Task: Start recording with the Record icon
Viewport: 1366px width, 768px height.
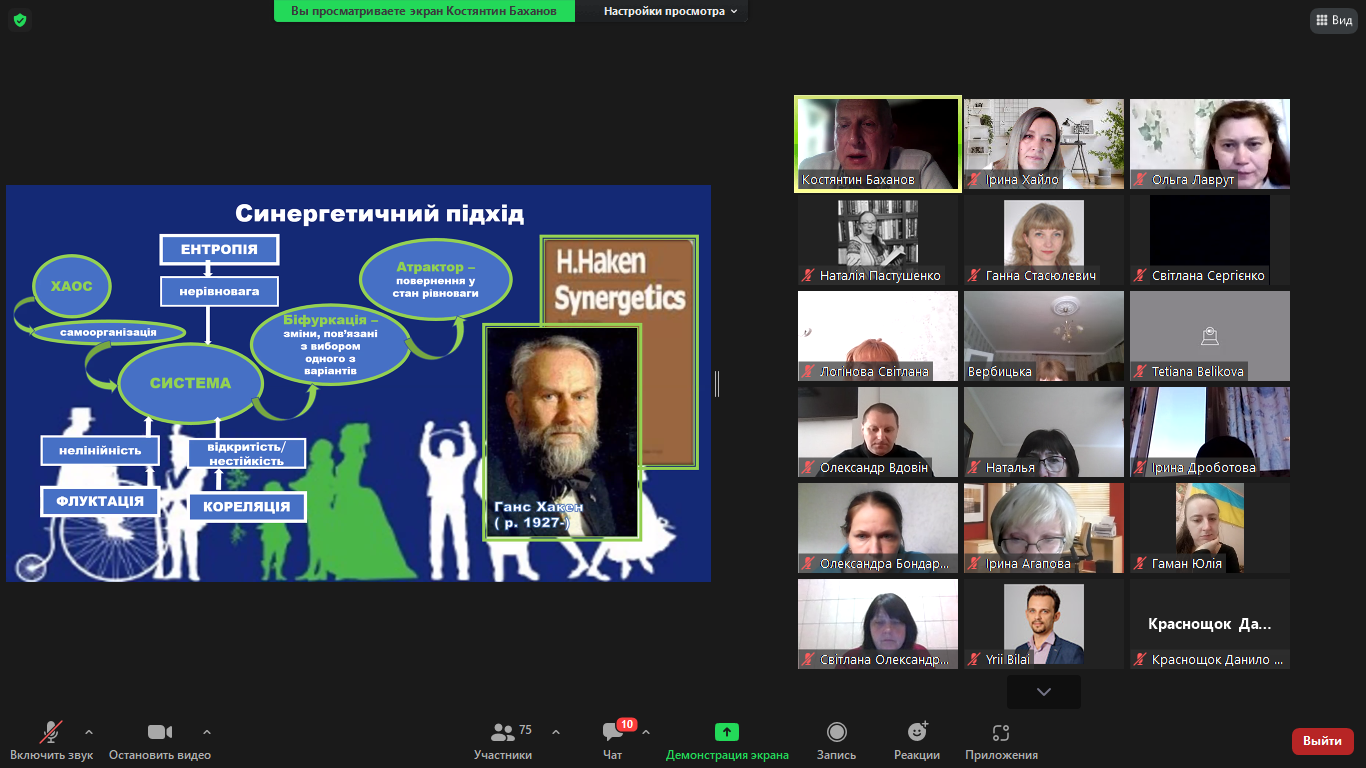Action: coord(836,732)
